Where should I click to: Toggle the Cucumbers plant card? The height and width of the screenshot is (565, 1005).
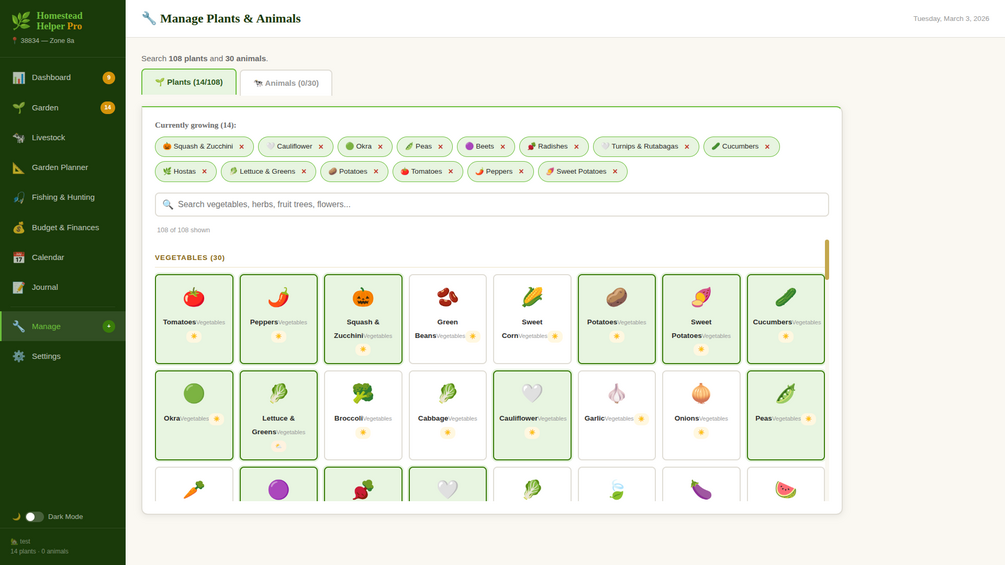(x=786, y=319)
